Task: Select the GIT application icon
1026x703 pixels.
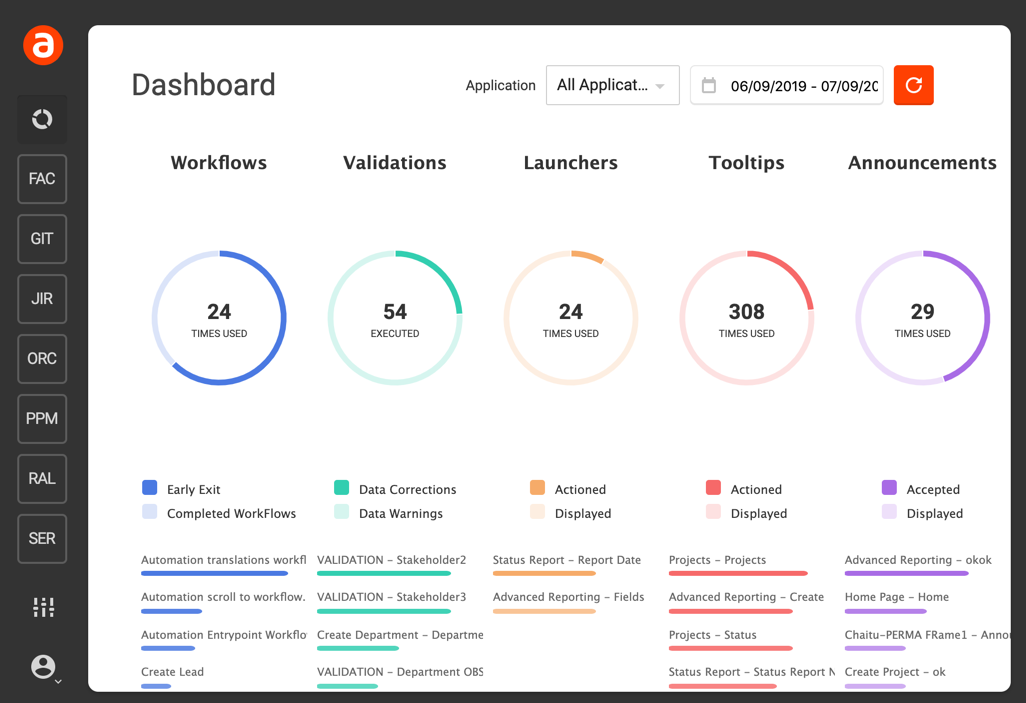Action: point(42,239)
